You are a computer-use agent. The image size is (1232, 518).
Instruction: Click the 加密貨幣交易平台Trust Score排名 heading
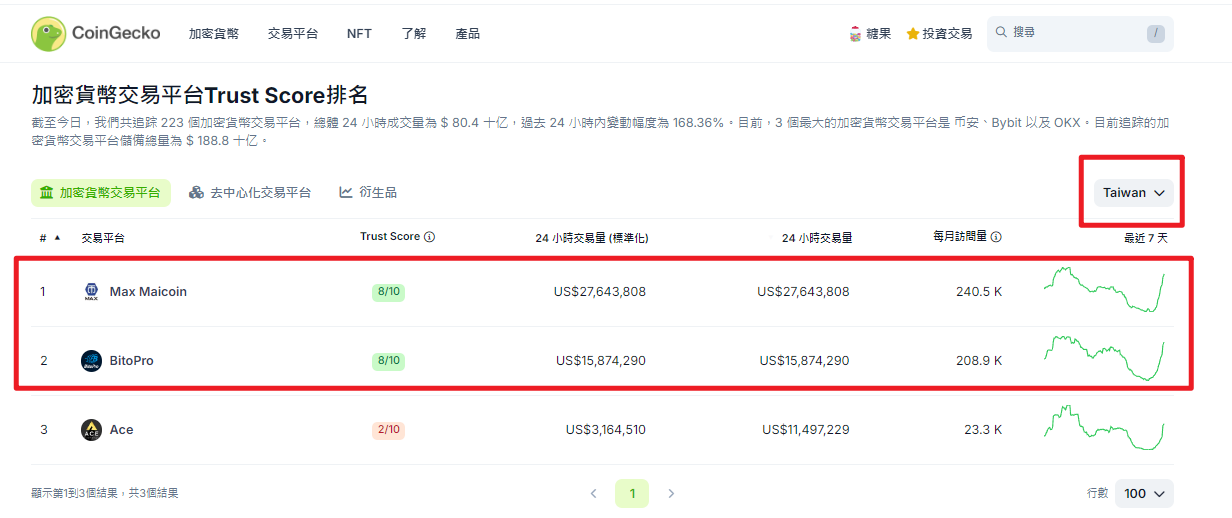click(200, 95)
